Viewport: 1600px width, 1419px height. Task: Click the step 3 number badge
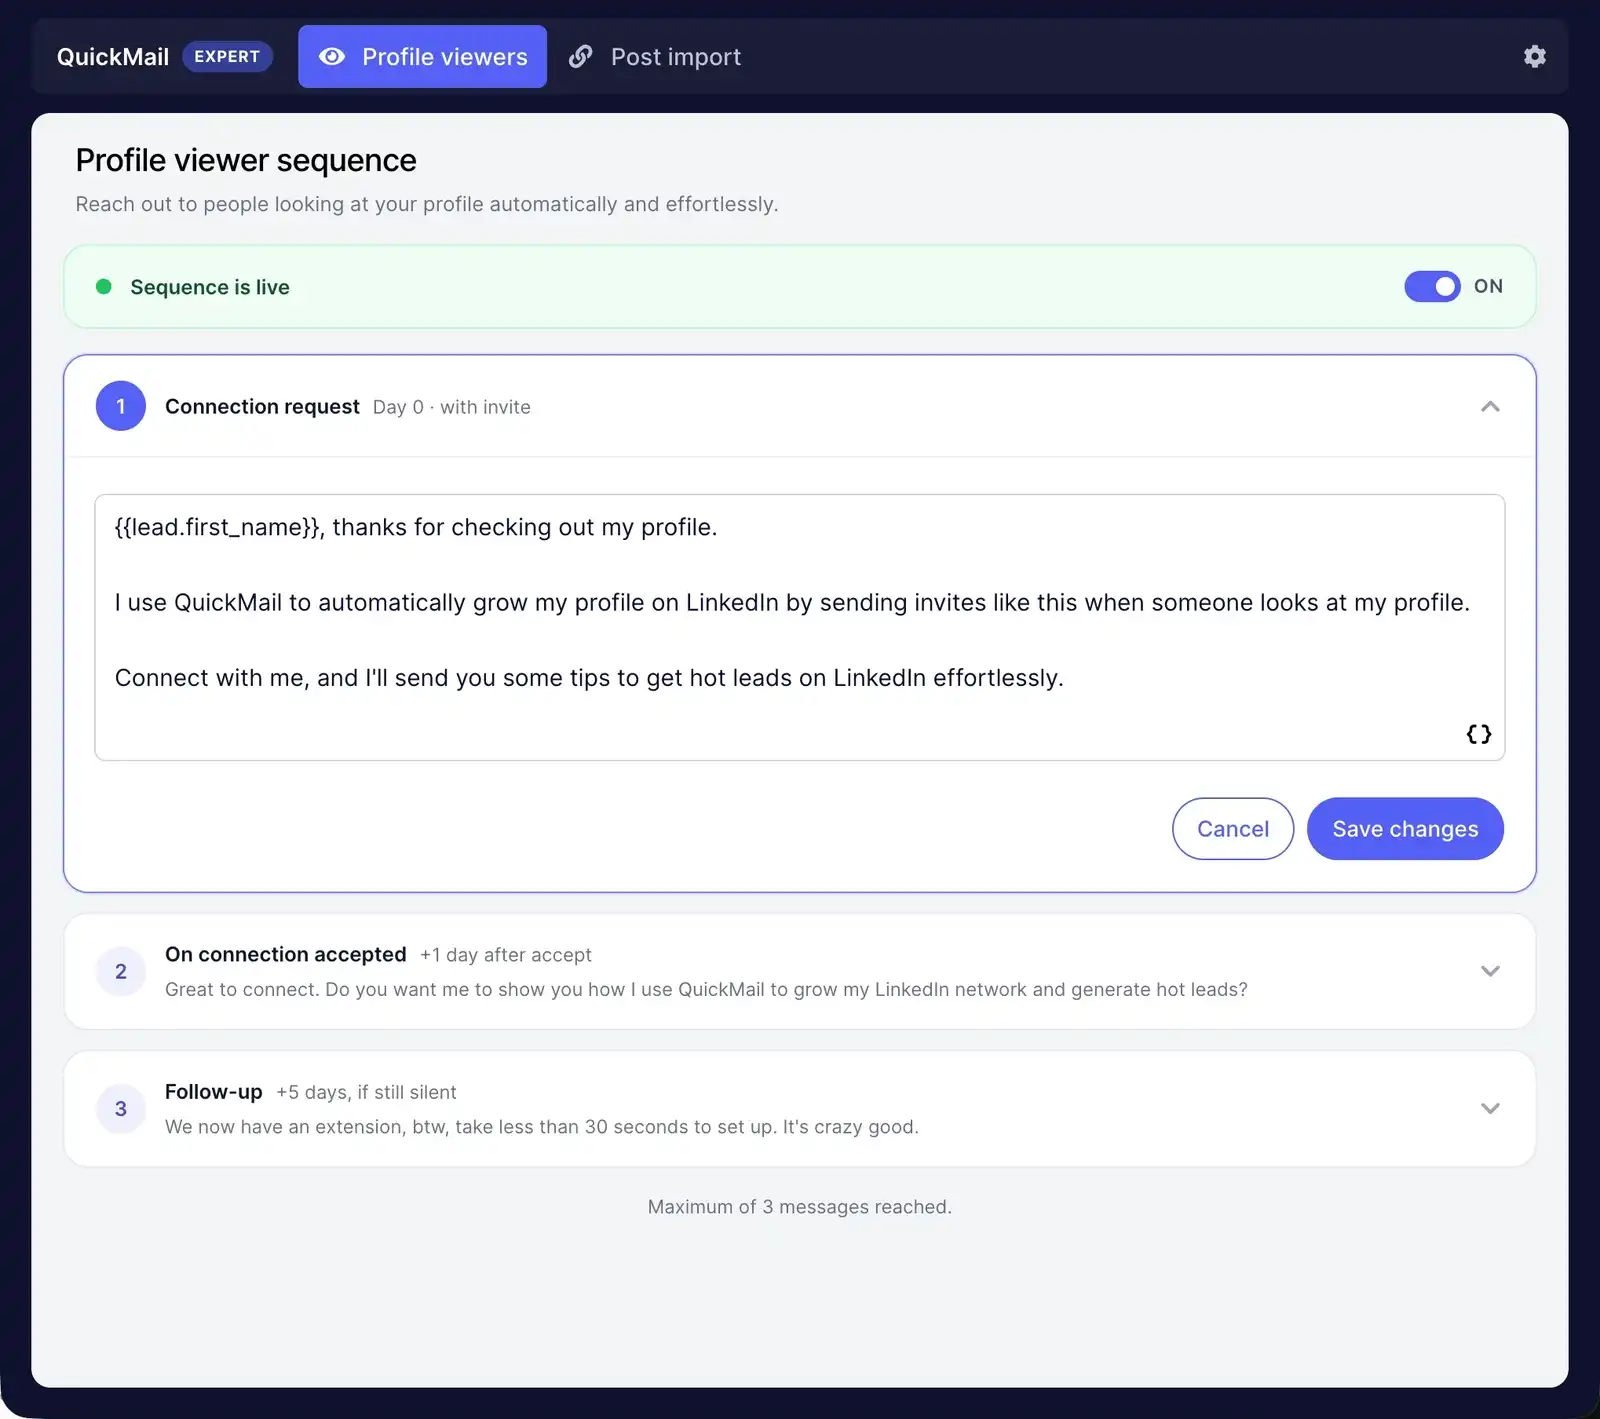point(121,1108)
